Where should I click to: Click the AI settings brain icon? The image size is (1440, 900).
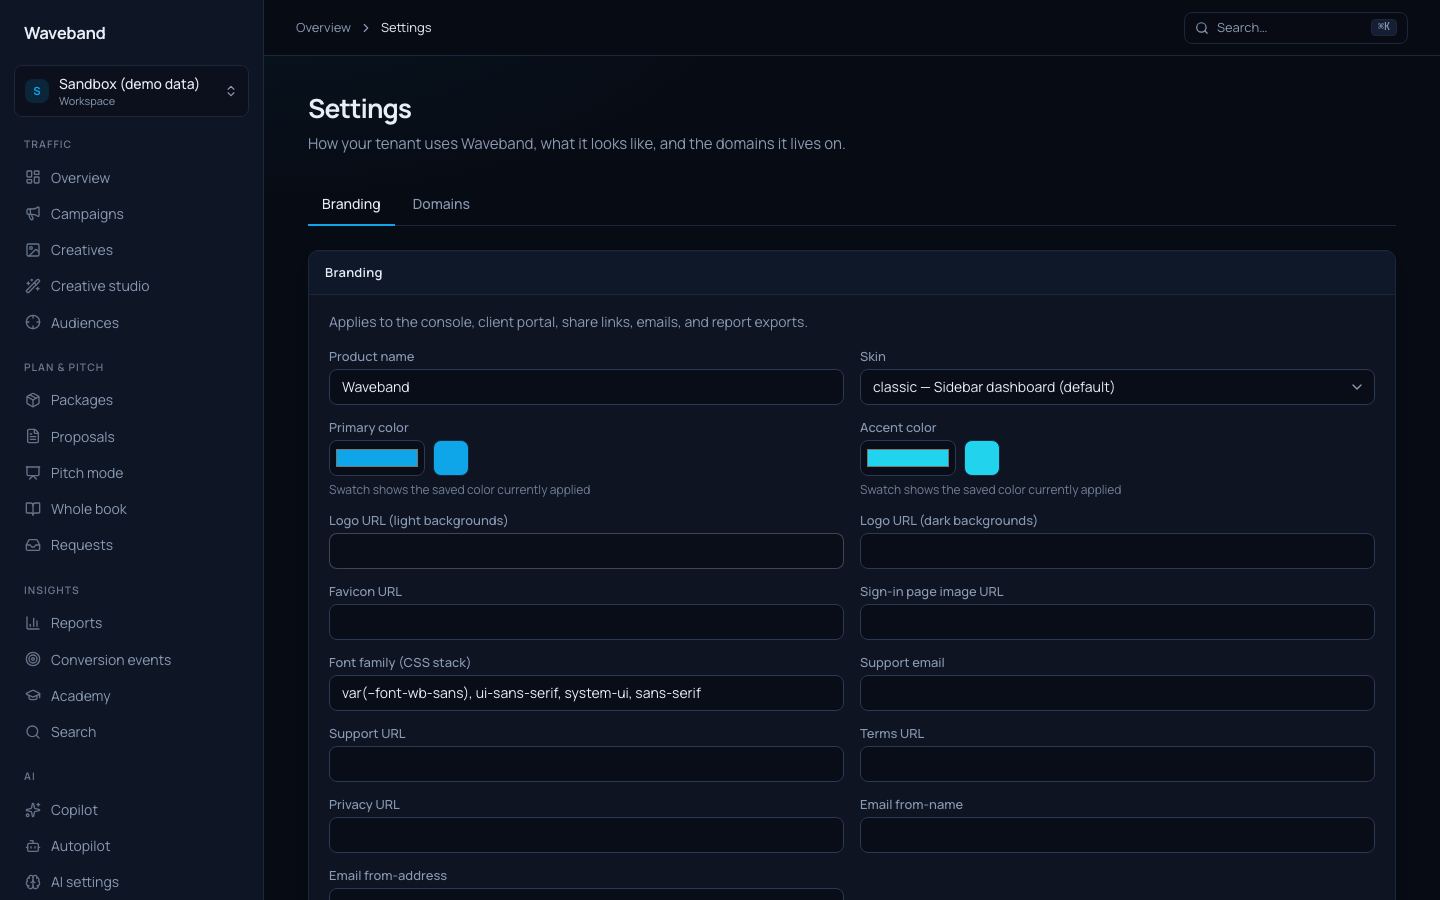point(33,882)
